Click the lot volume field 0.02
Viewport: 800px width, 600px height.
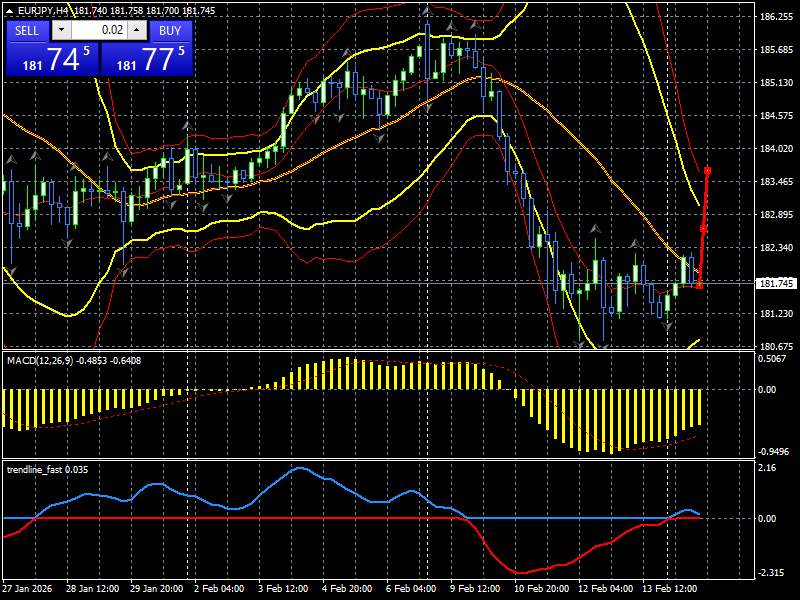(99, 30)
